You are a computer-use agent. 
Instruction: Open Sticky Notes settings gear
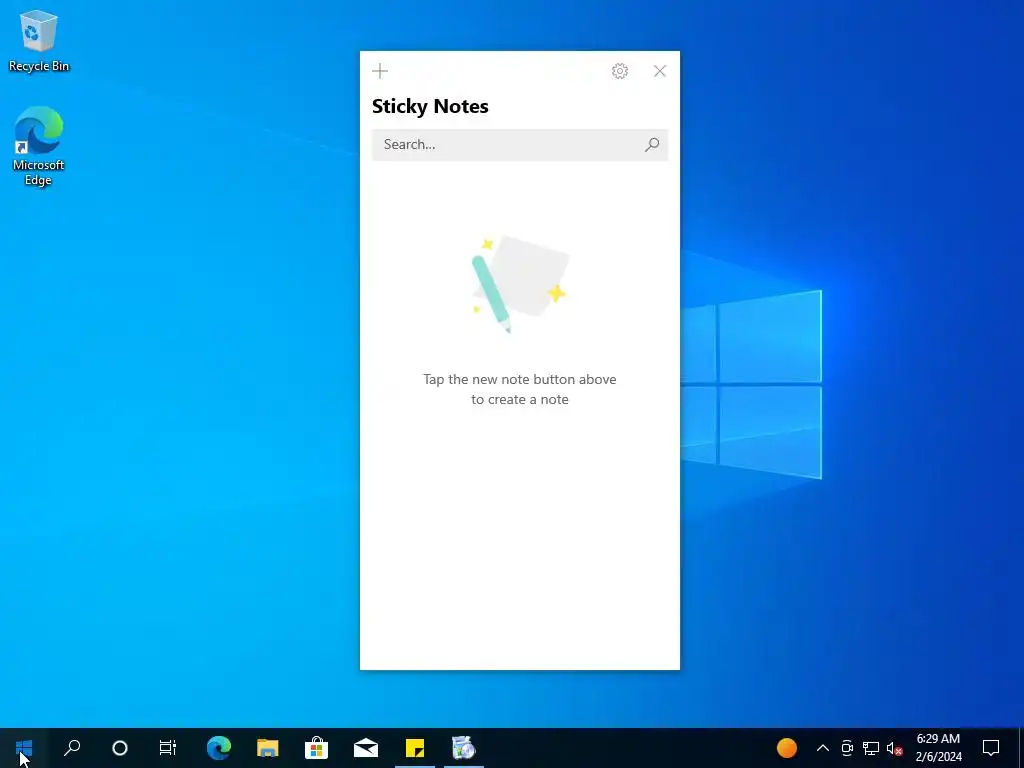pyautogui.click(x=620, y=71)
